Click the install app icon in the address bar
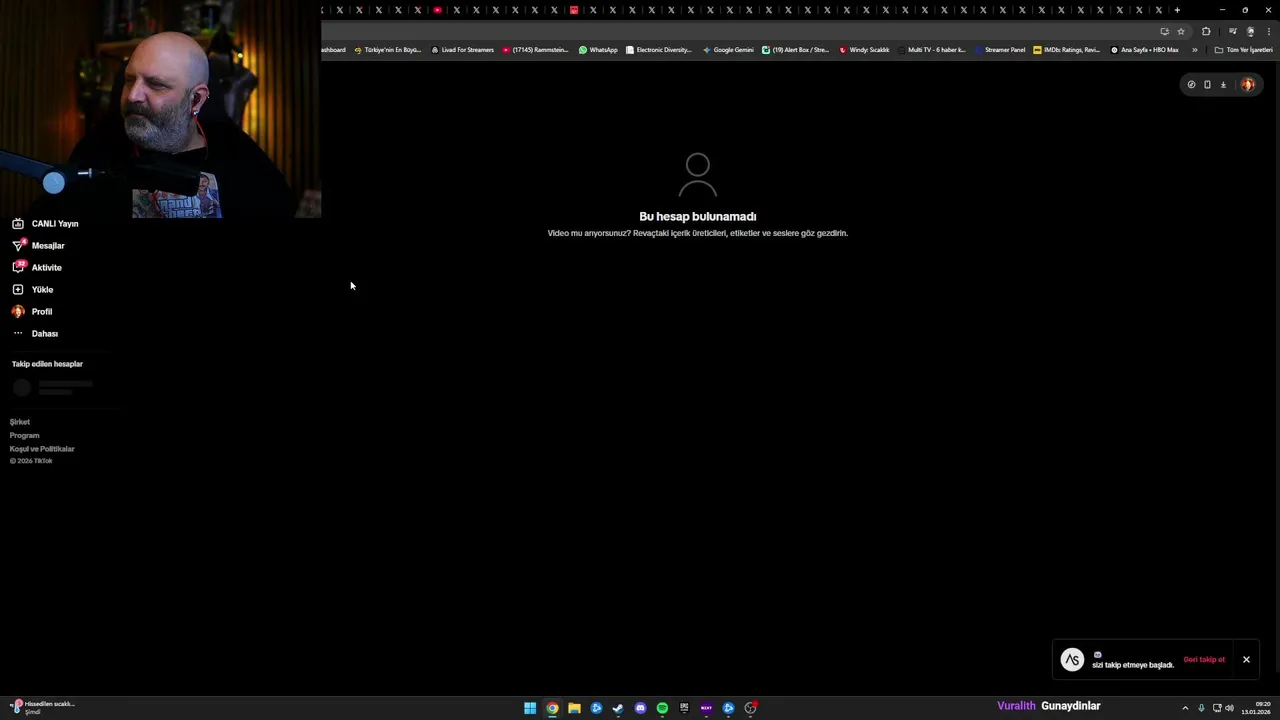Viewport: 1280px width, 720px height. pos(1164,32)
